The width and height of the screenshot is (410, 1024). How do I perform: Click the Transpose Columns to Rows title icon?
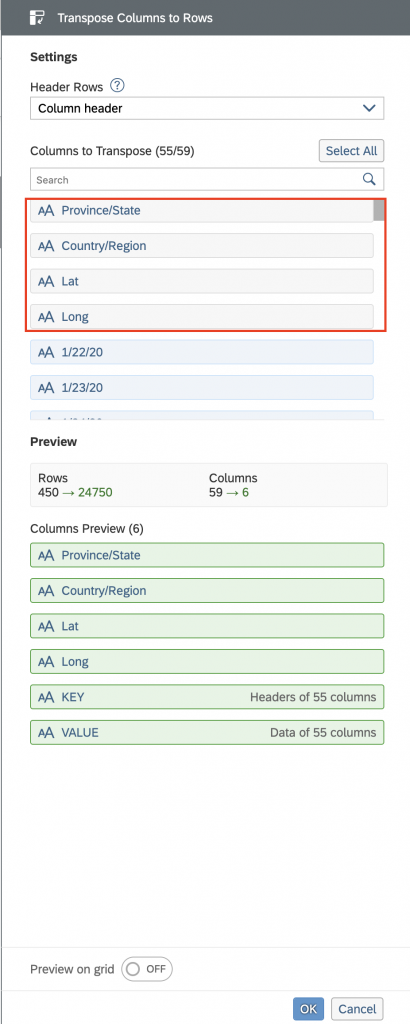tap(37, 18)
